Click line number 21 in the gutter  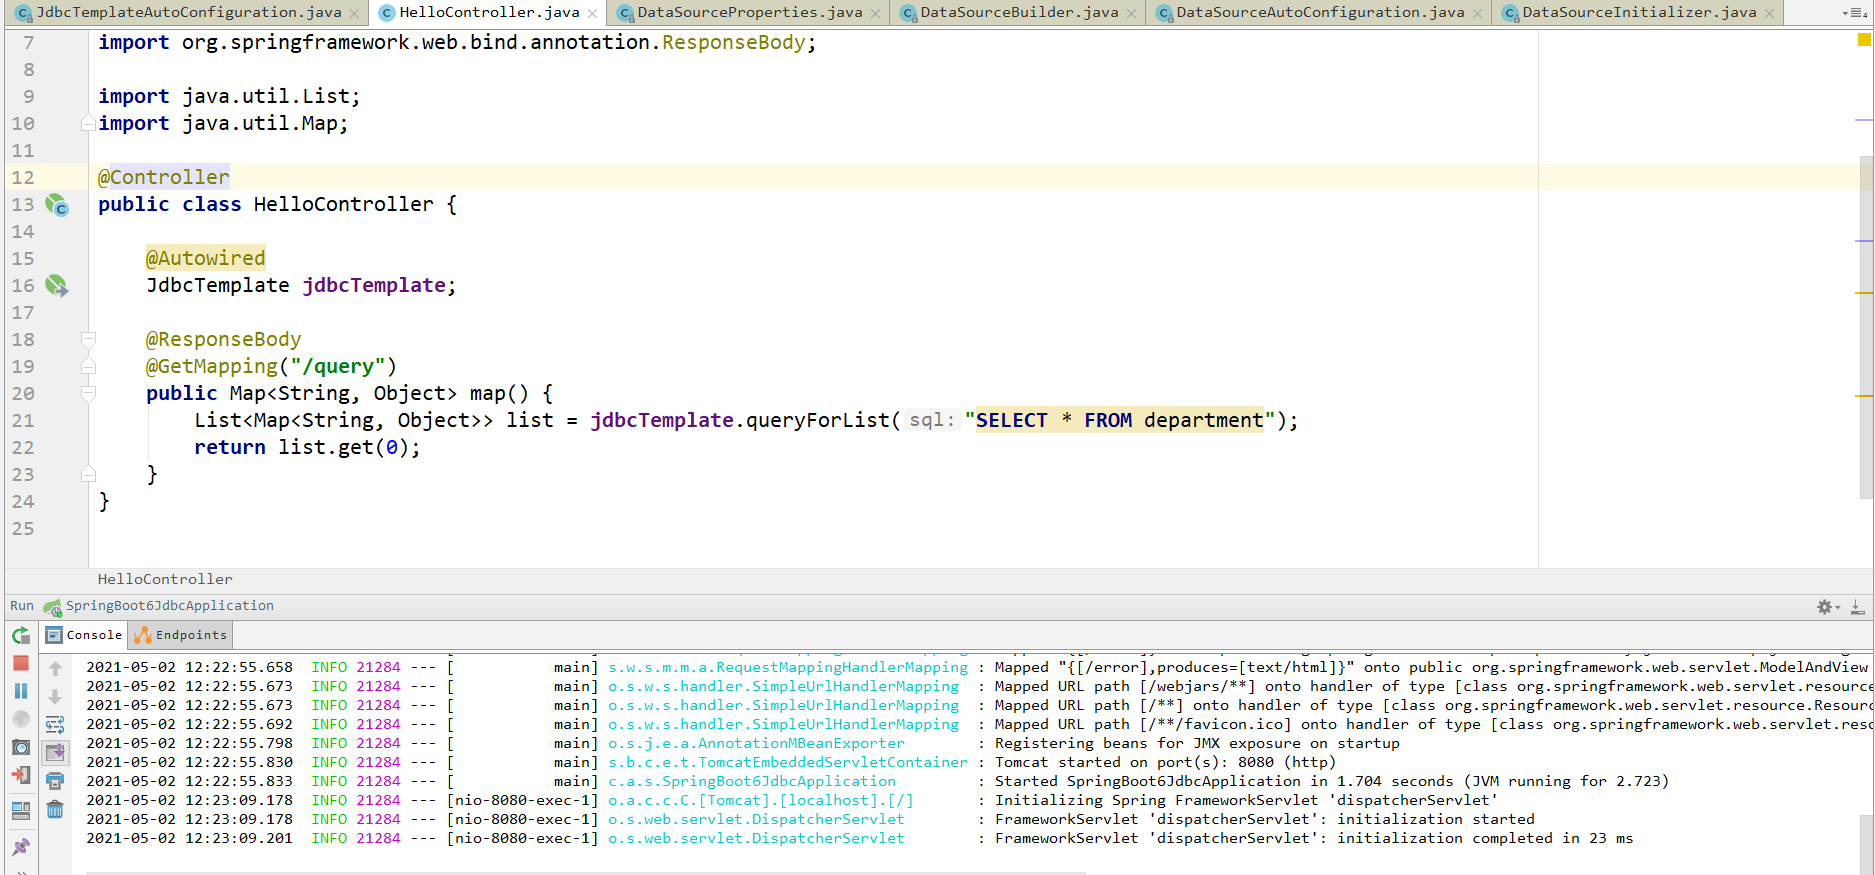[x=23, y=421]
